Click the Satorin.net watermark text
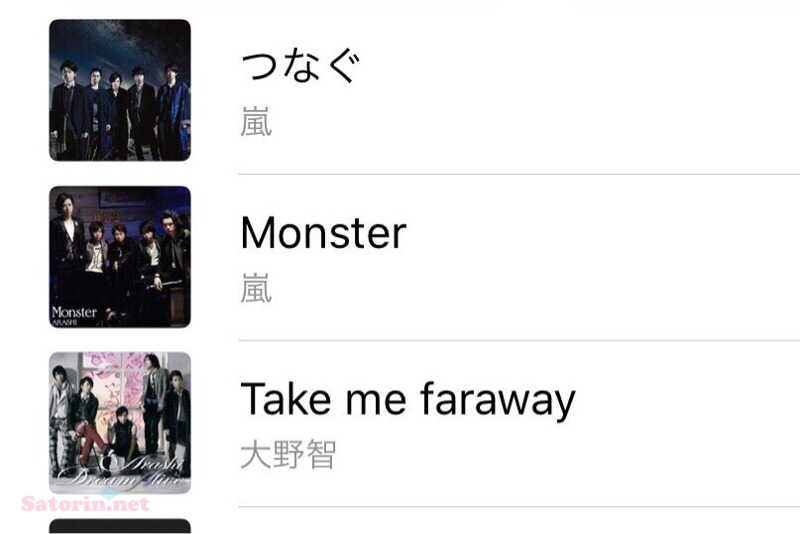Viewport: 800px width, 534px height. click(85, 504)
